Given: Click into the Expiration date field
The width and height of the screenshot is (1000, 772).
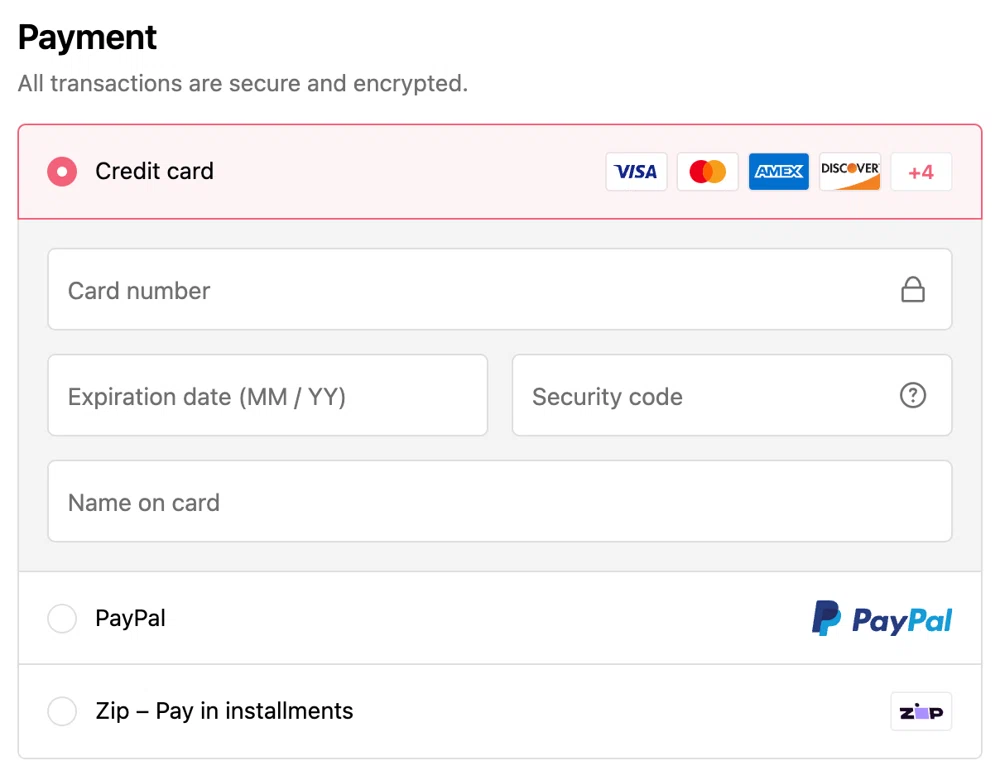Looking at the screenshot, I should pos(267,396).
